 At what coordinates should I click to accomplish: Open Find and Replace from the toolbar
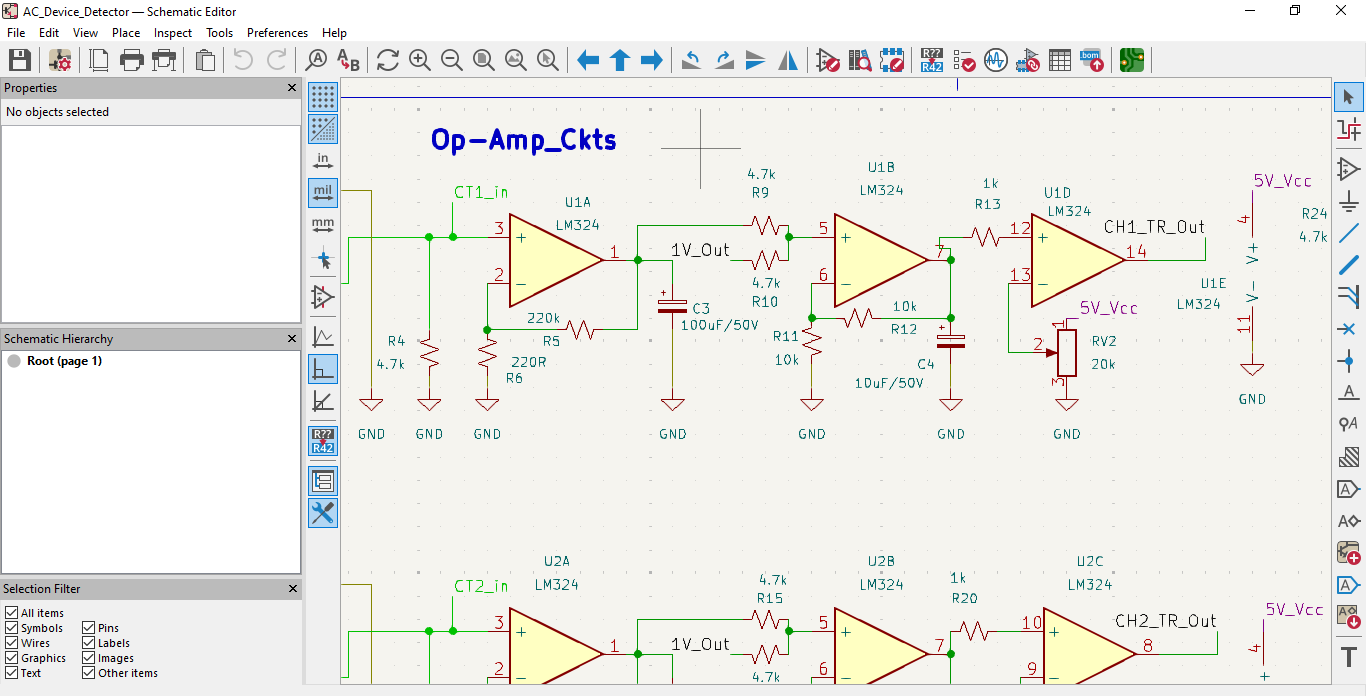(x=348, y=60)
